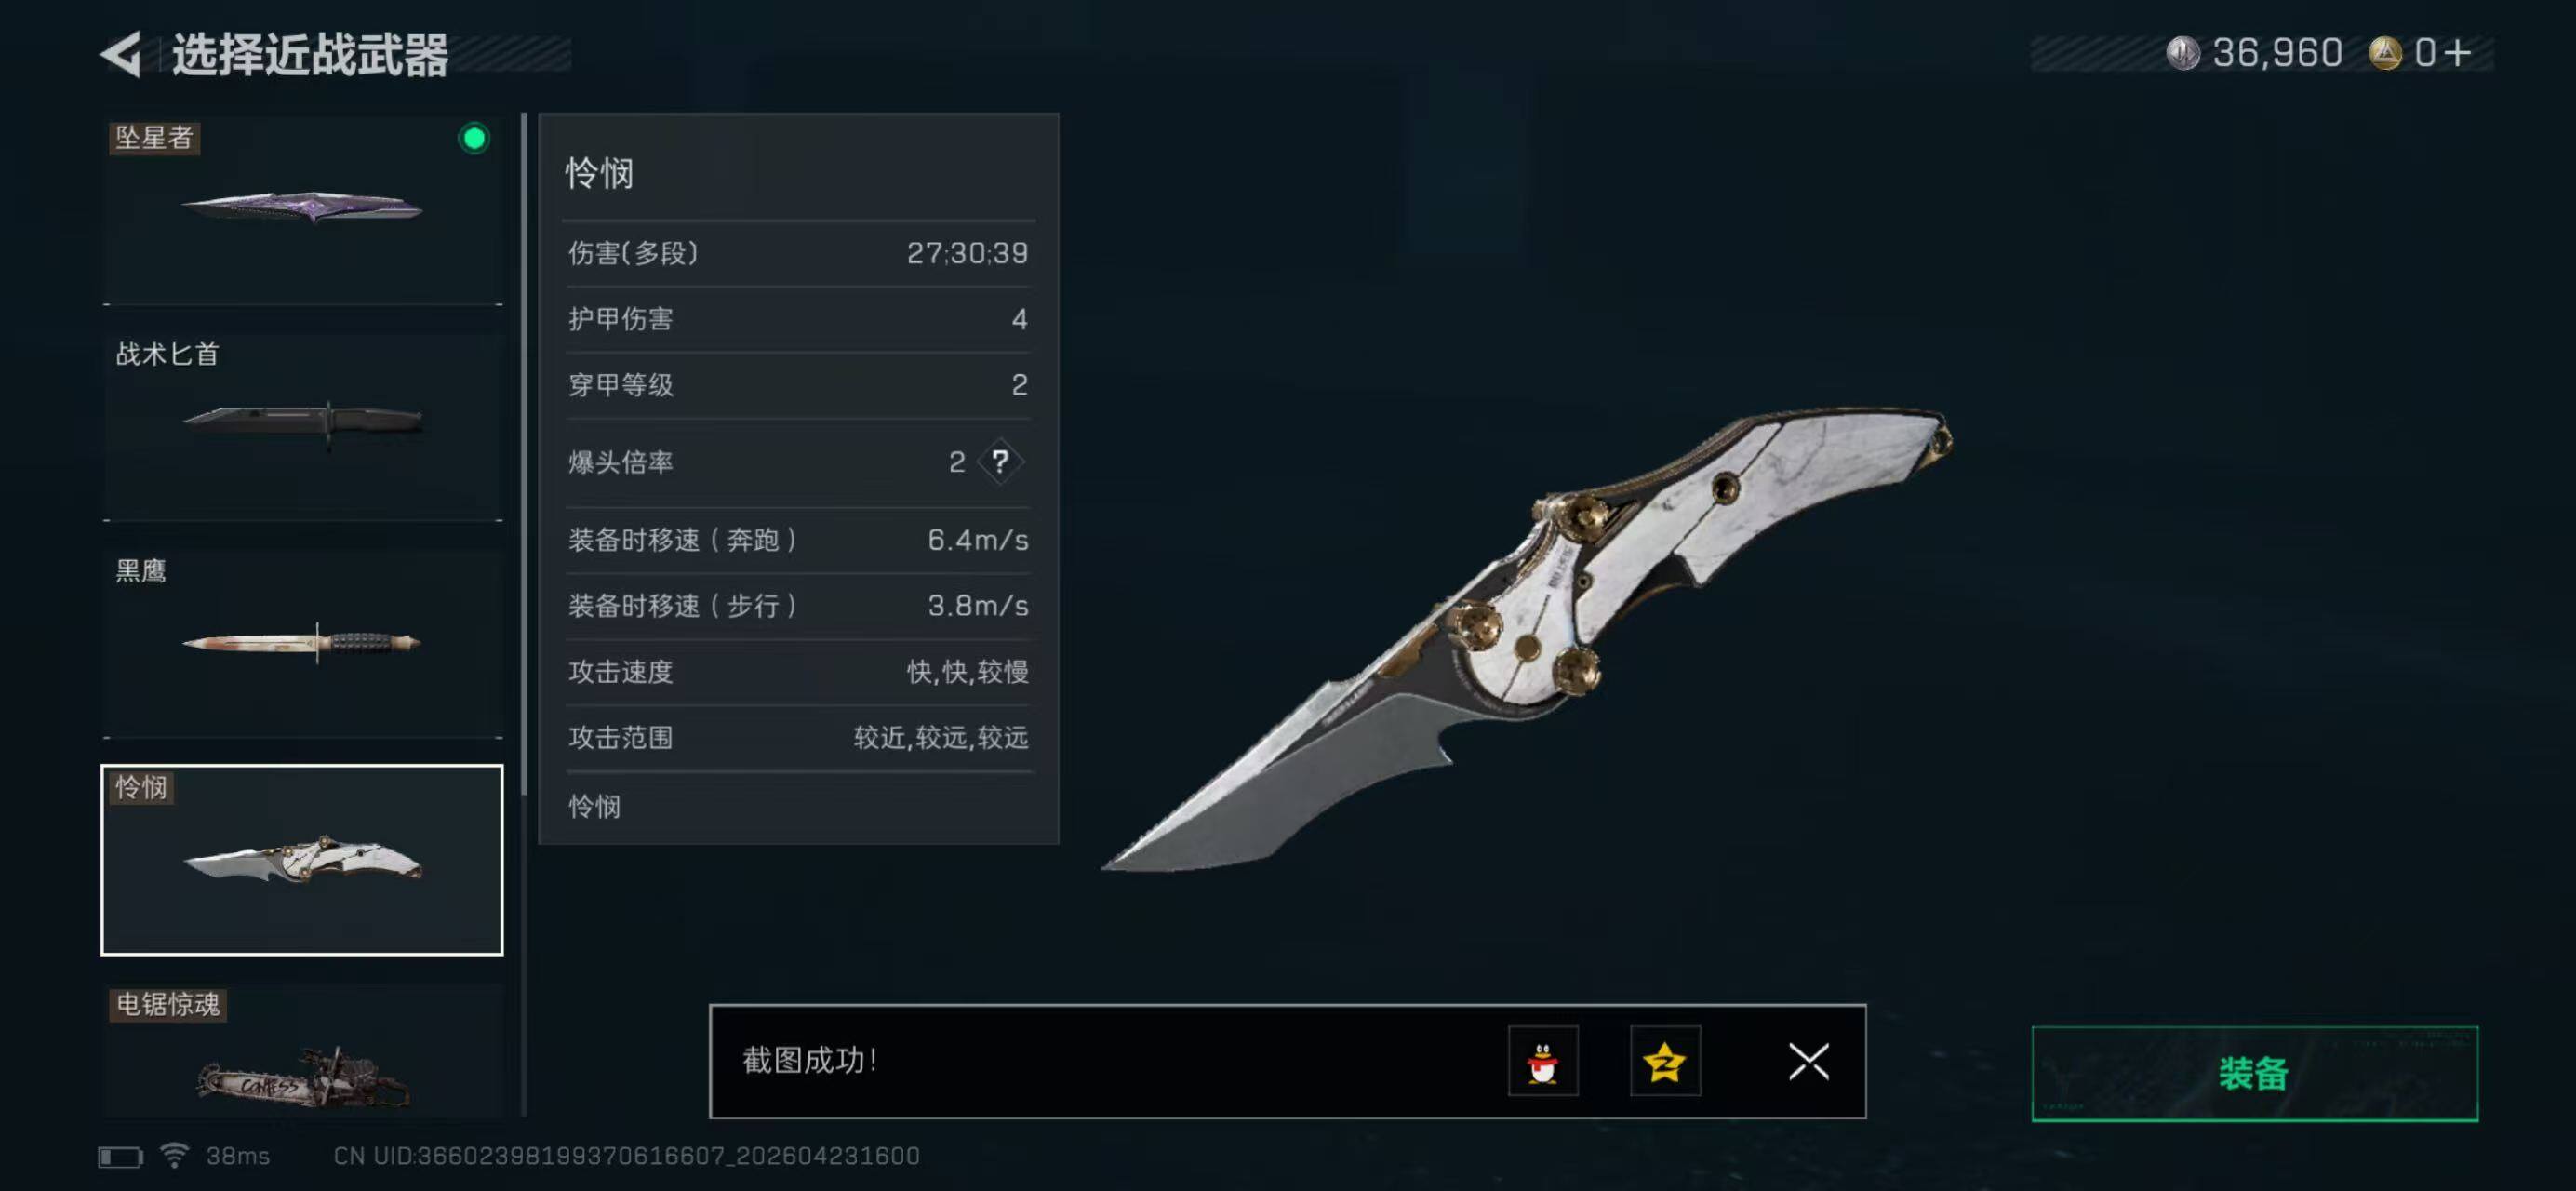Tap the battery status icon
The width and height of the screenshot is (2576, 1191).
(x=120, y=1157)
